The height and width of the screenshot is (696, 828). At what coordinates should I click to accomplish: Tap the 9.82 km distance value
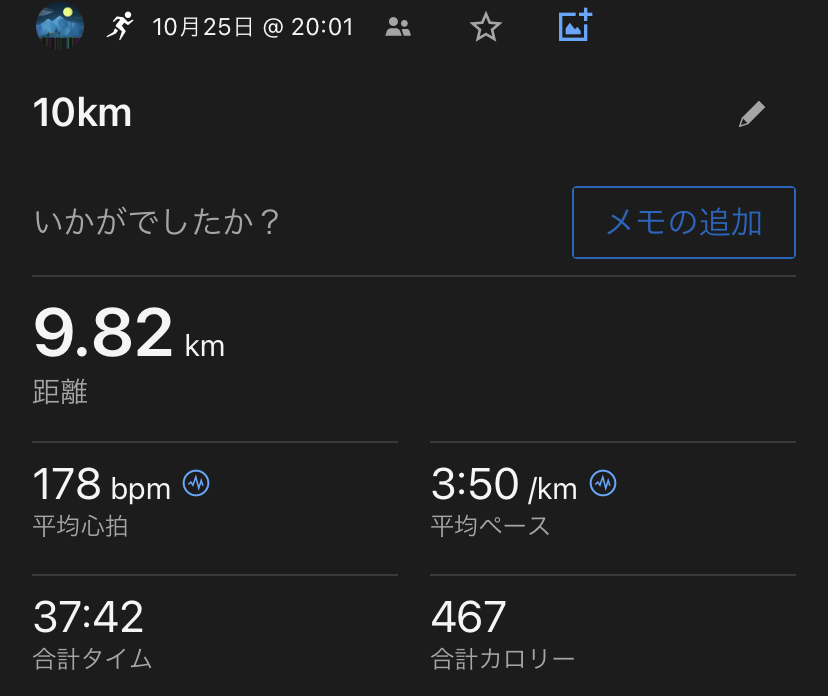pos(129,335)
